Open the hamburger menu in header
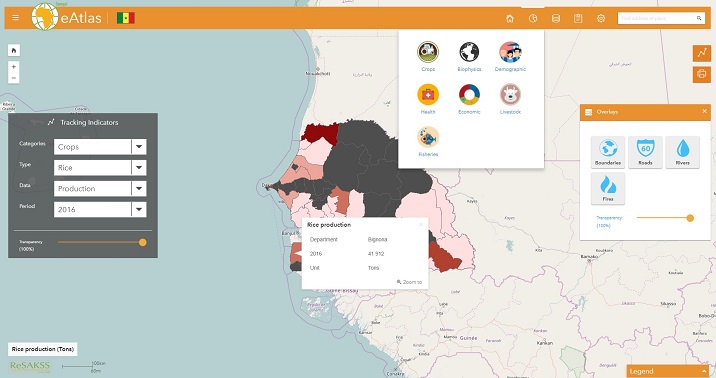The width and height of the screenshot is (716, 378). [16, 18]
